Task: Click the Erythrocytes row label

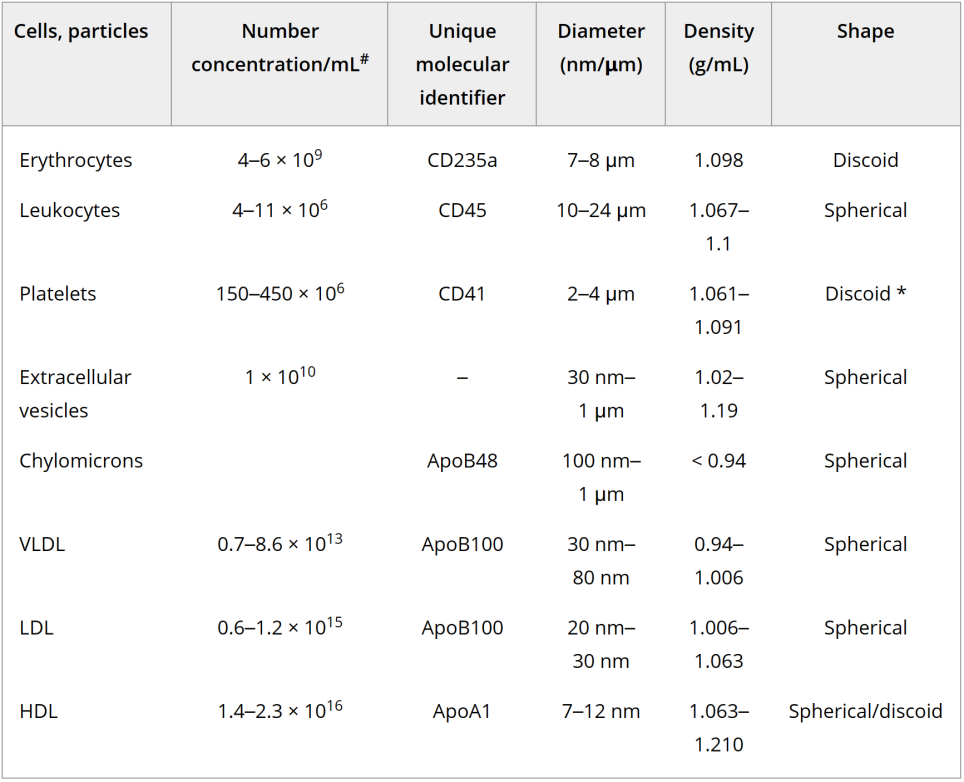Action: [76, 161]
